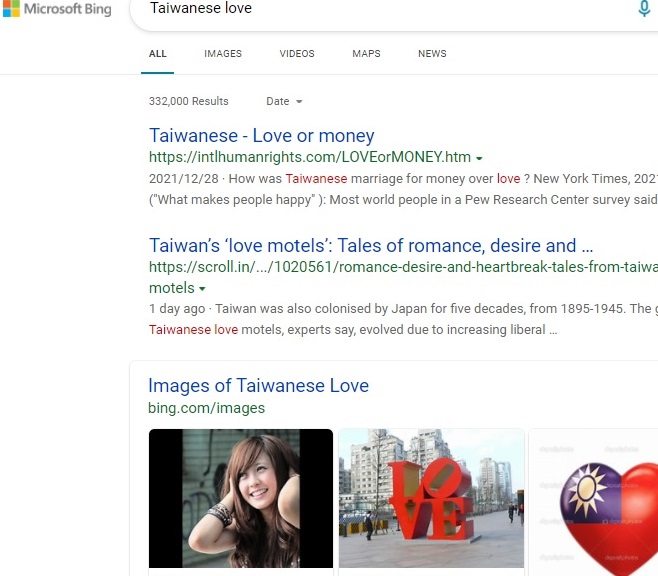The width and height of the screenshot is (658, 576).
Task: Click the green scroll.in URL text
Action: tap(400, 267)
